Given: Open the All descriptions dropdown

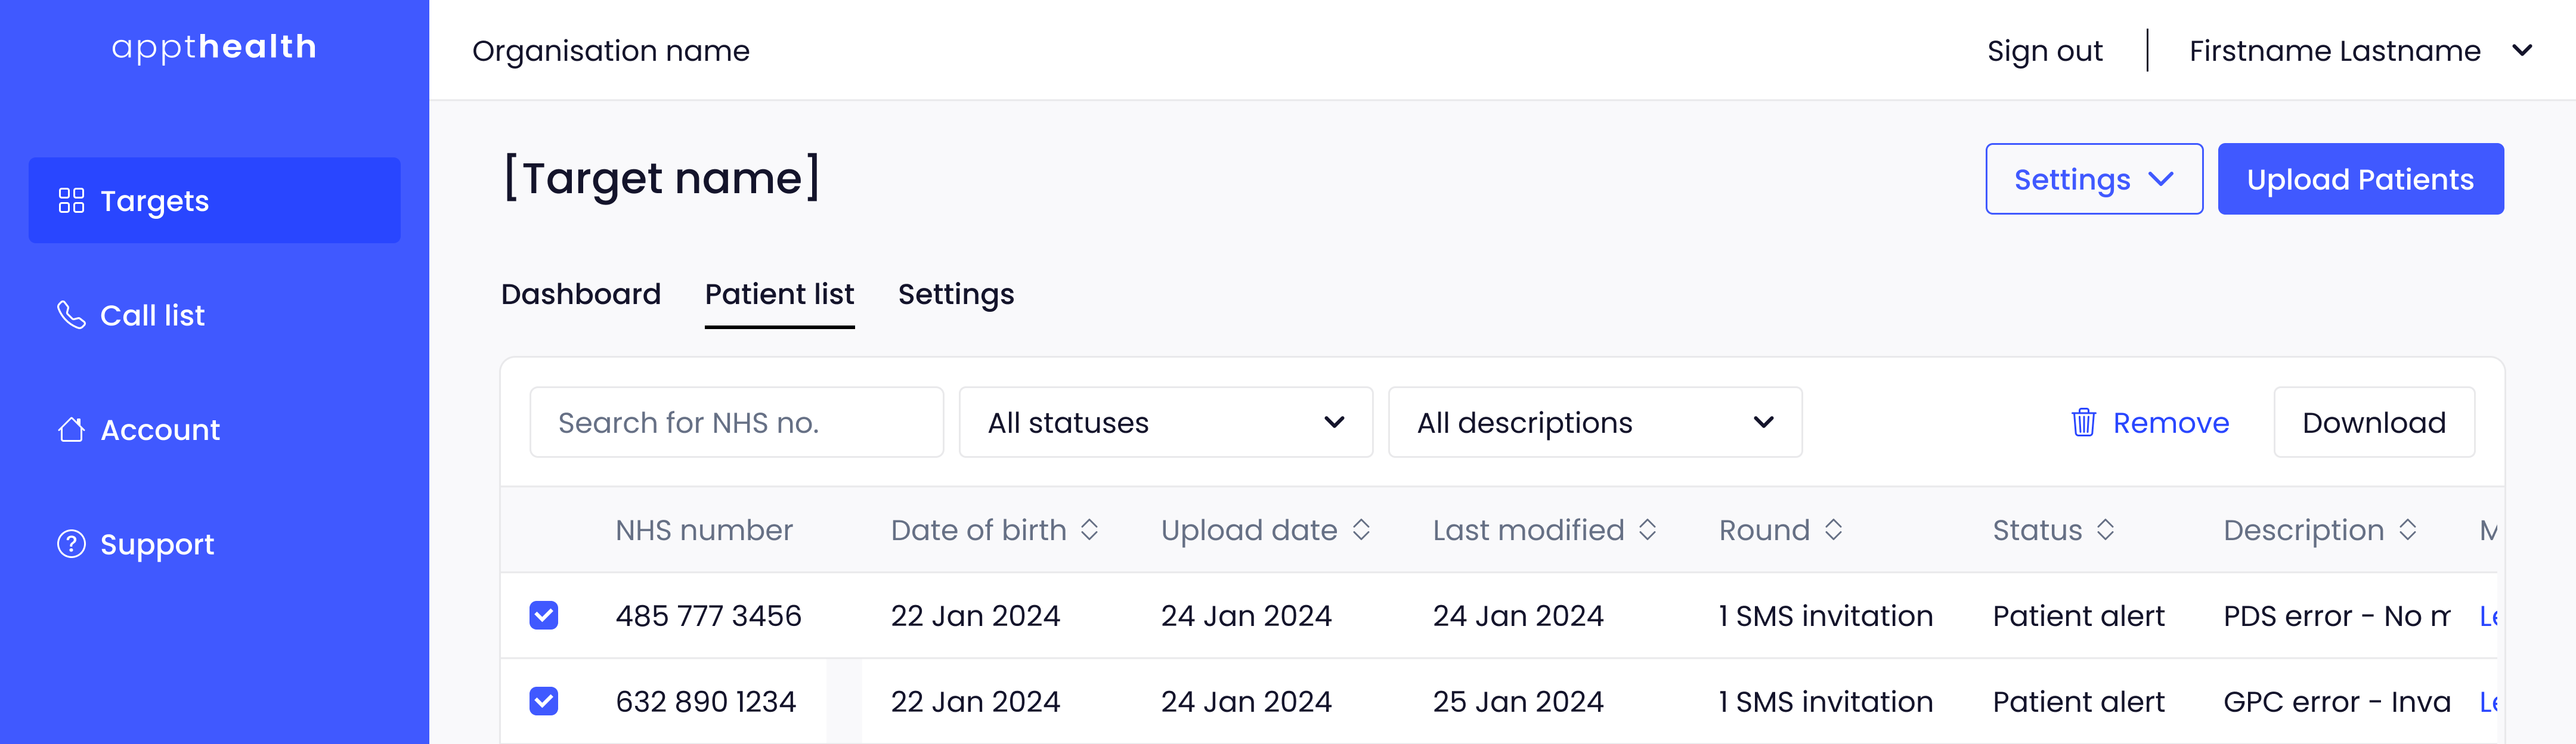Looking at the screenshot, I should (x=1595, y=422).
